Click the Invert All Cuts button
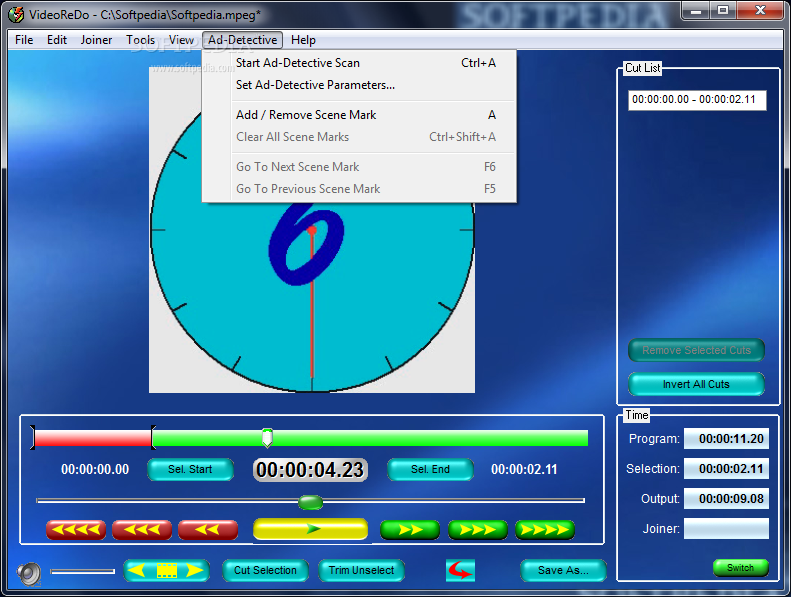This screenshot has width=791, height=597. [696, 384]
